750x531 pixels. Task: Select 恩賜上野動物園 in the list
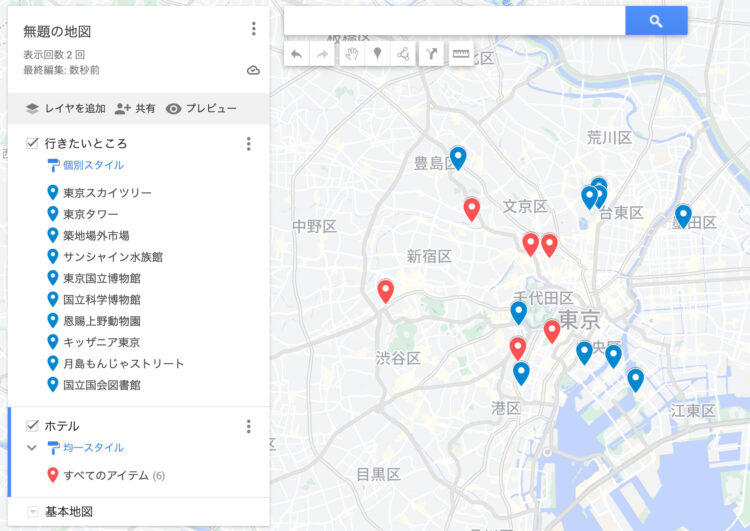pos(94,321)
